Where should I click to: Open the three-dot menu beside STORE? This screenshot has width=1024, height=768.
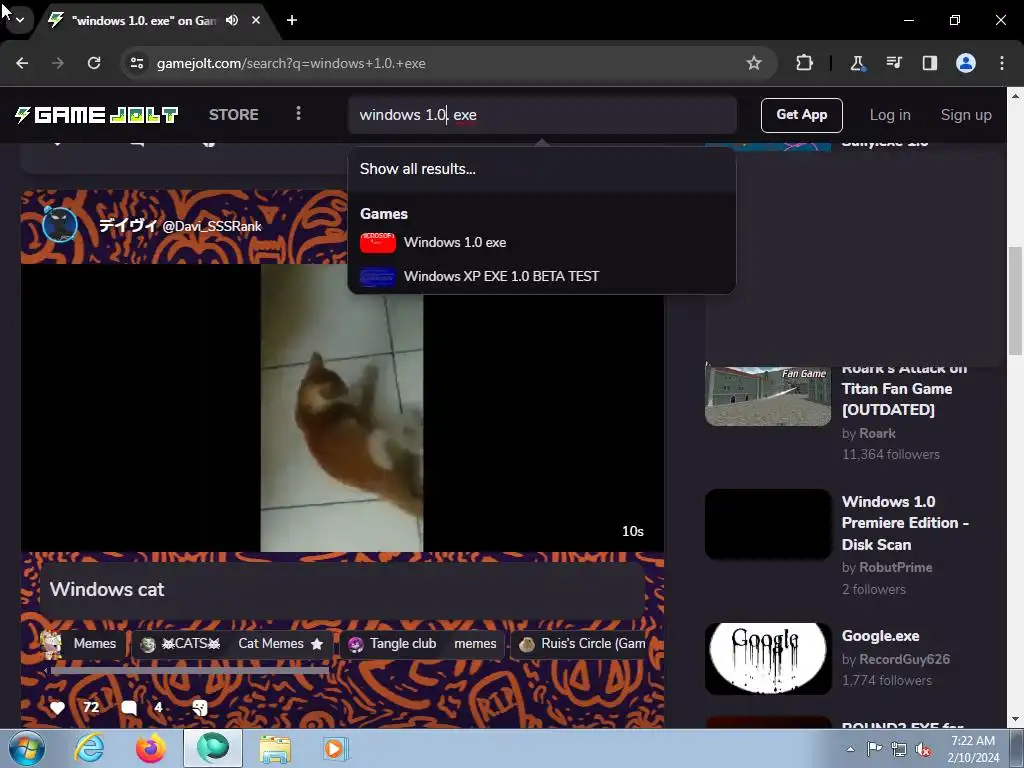298,114
